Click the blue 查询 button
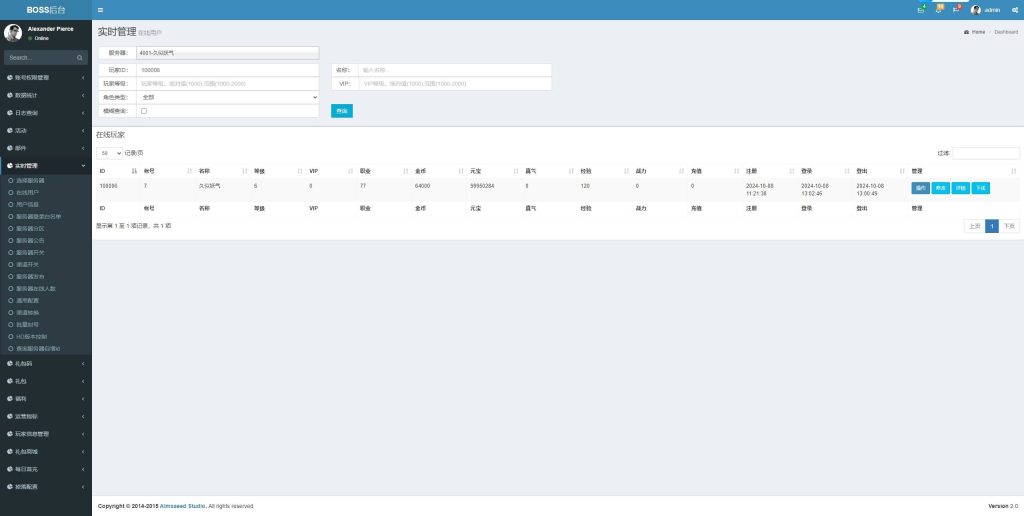Screen dimensions: 1024x516 (341, 111)
